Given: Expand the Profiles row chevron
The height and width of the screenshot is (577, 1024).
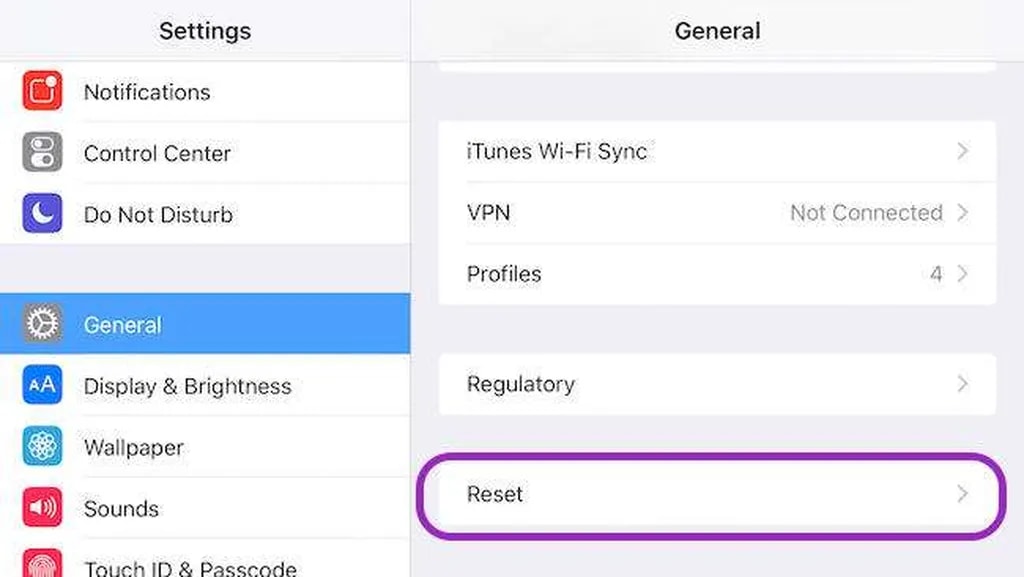Looking at the screenshot, I should pyautogui.click(x=962, y=274).
